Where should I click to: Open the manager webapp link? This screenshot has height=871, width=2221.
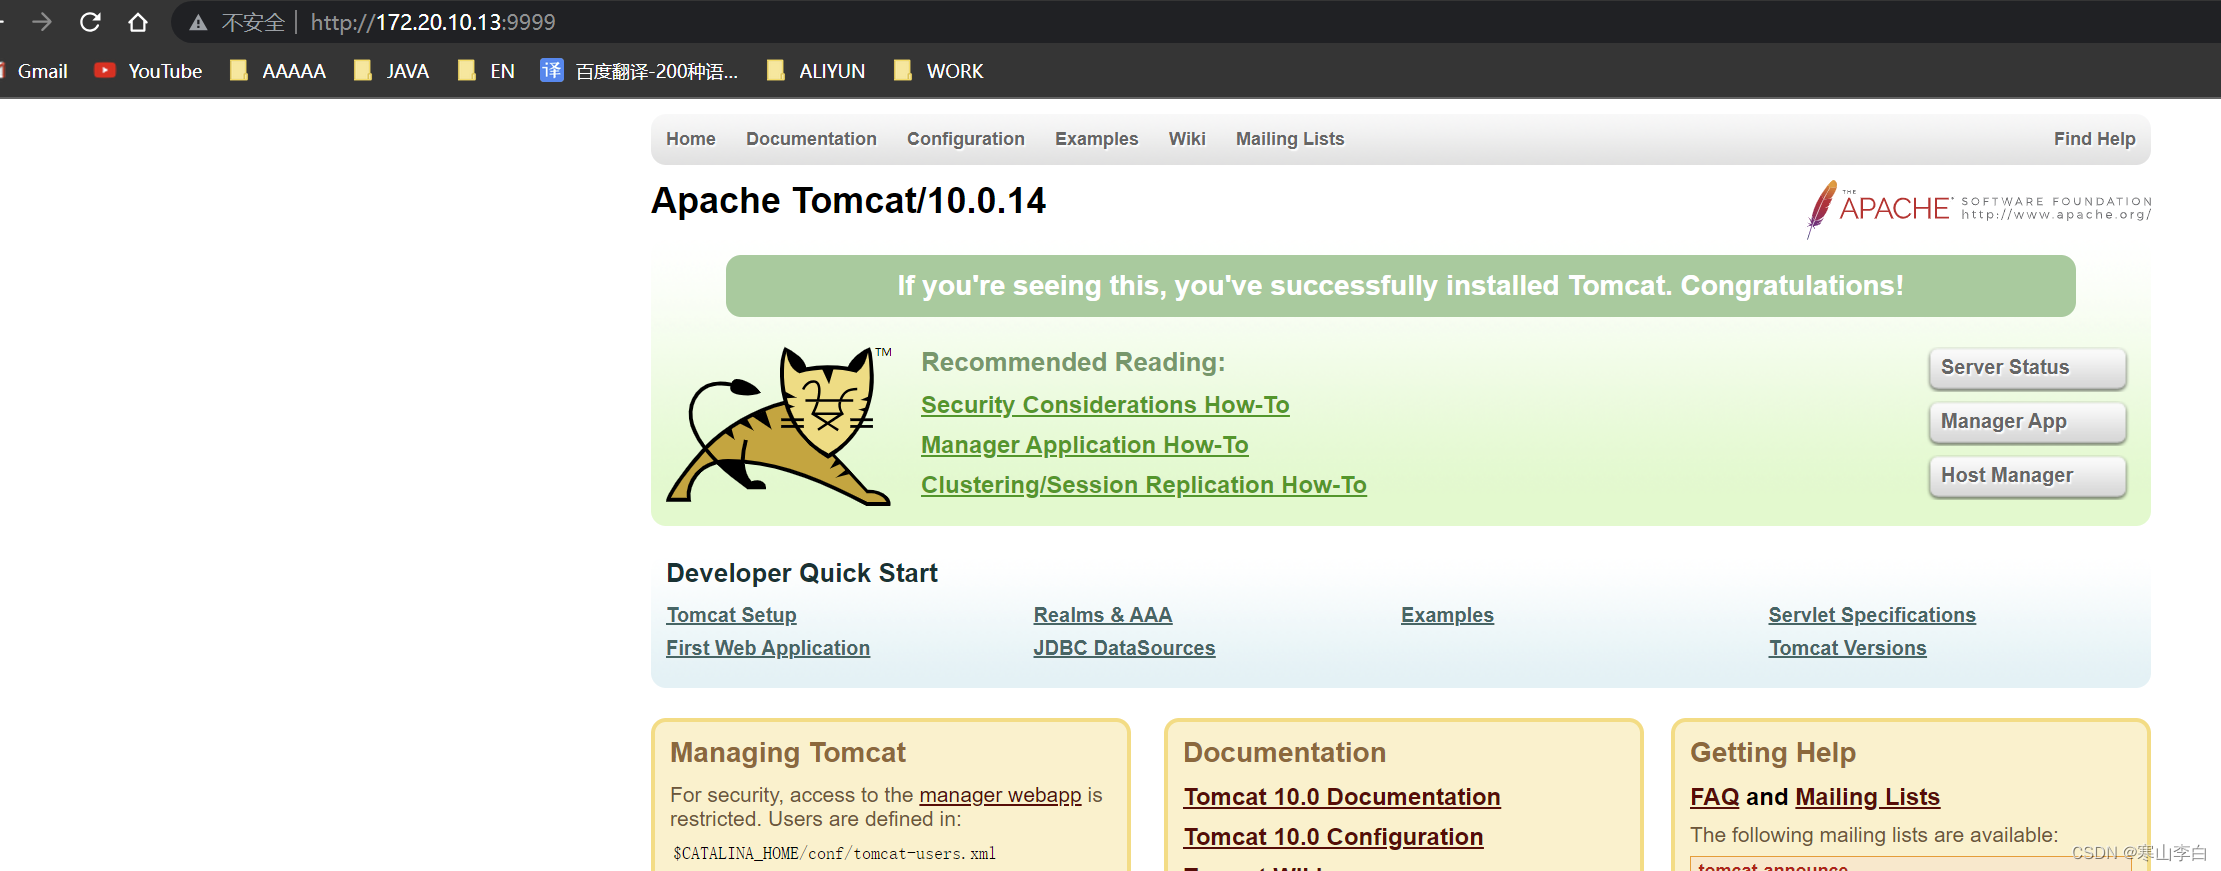1000,795
